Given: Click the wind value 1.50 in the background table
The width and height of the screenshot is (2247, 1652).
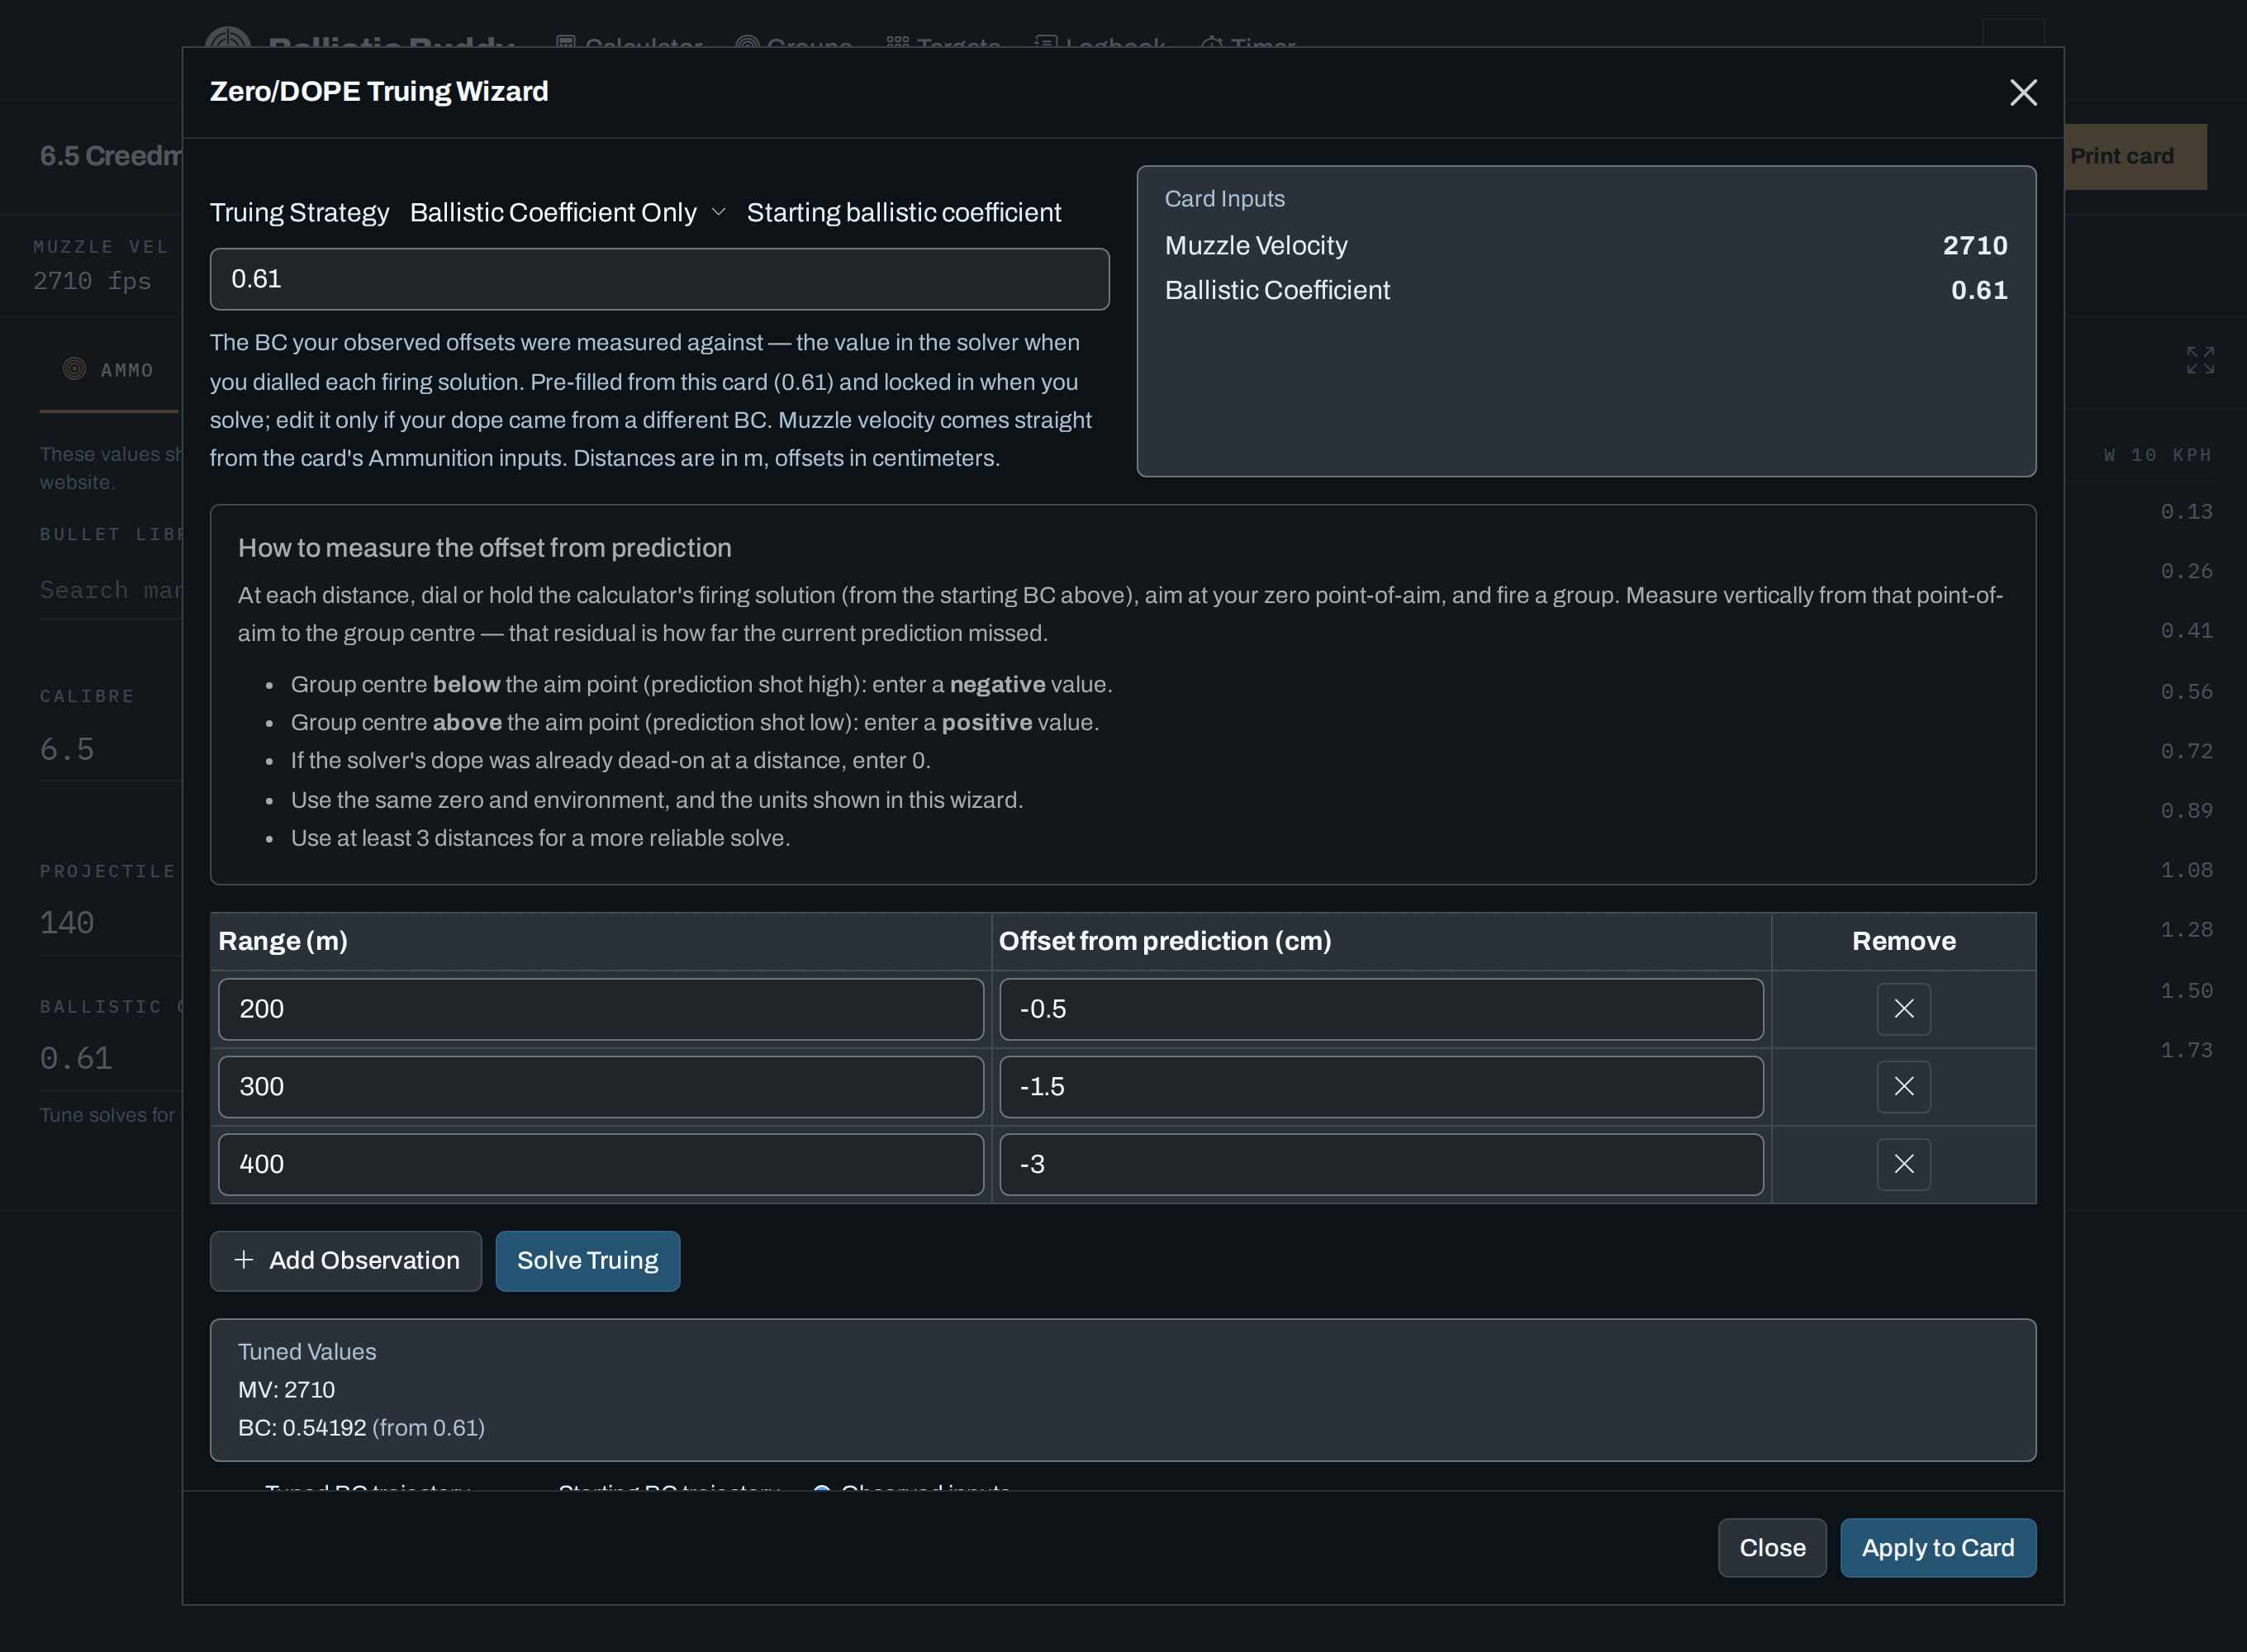Looking at the screenshot, I should (2186, 990).
